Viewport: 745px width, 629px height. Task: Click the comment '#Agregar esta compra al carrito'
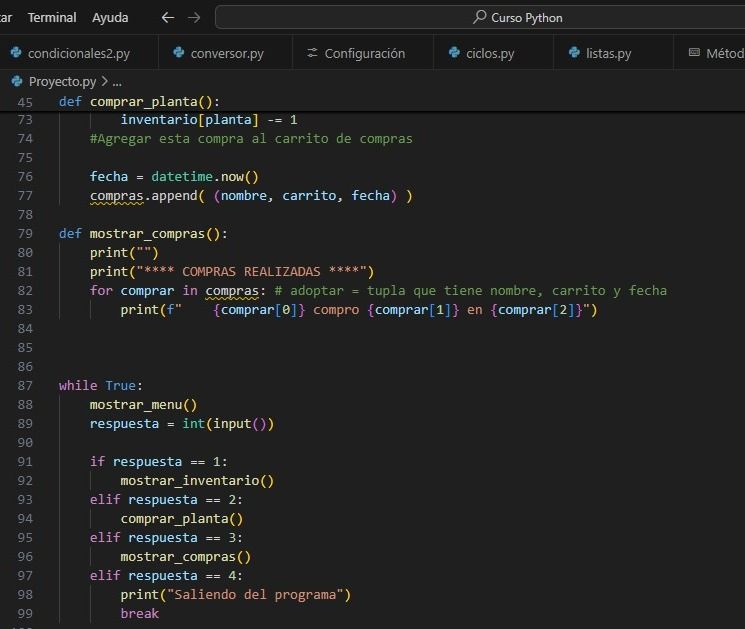[x=251, y=139]
